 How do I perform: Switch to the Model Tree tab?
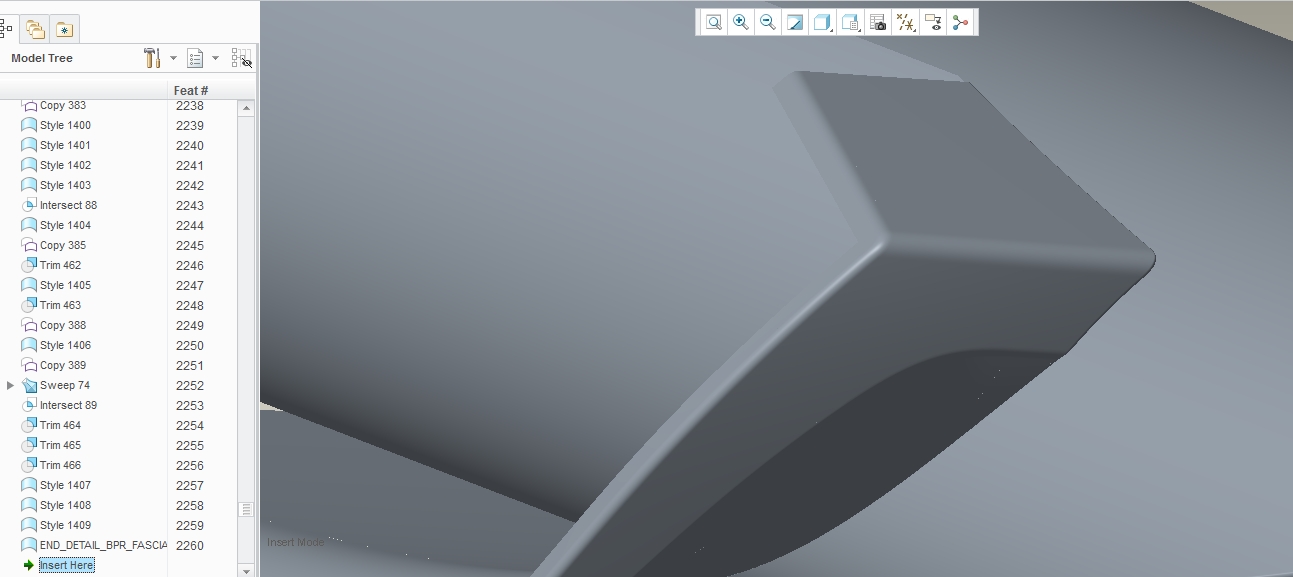(x=5, y=29)
